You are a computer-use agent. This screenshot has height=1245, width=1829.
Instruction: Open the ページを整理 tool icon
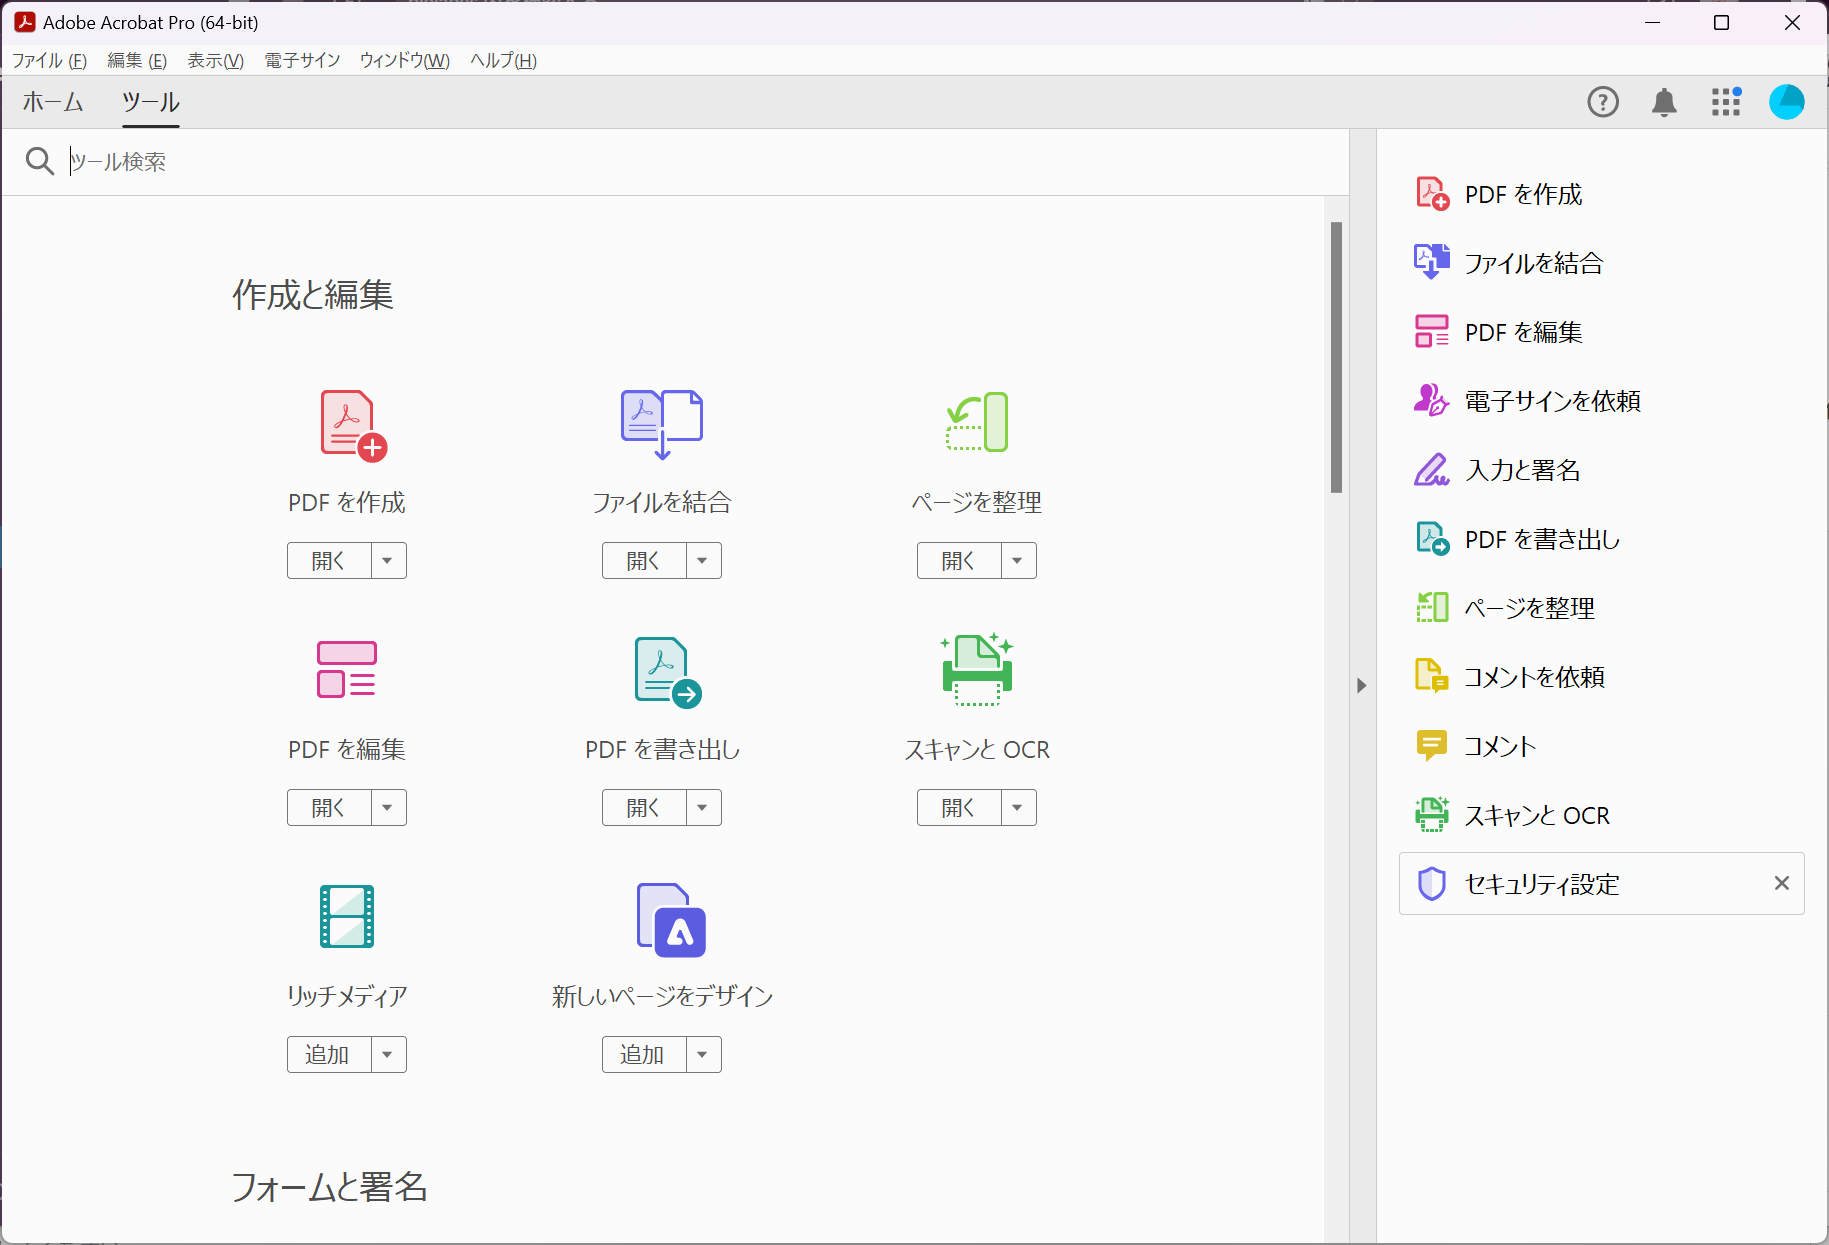[976, 422]
